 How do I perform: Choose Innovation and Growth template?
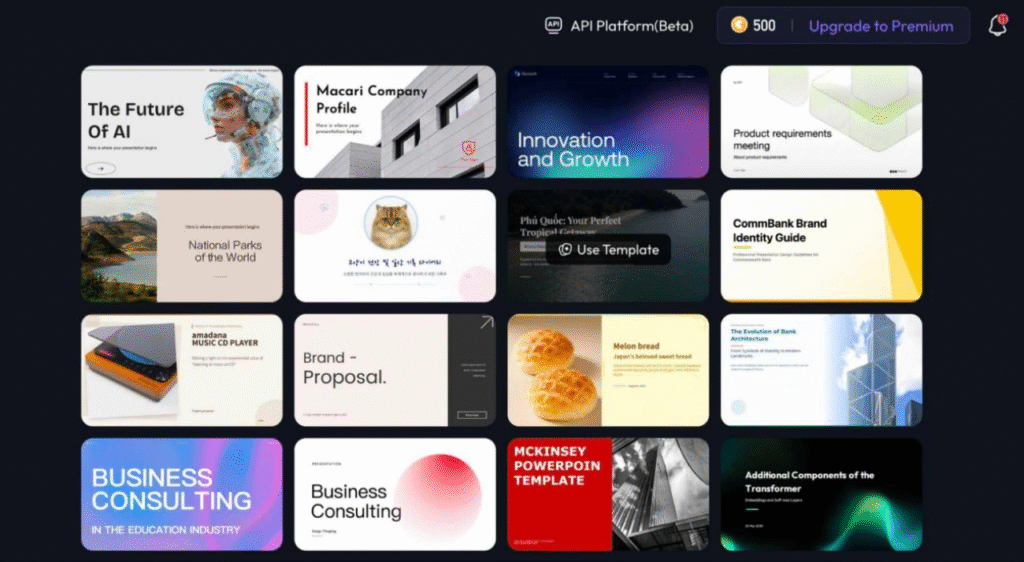click(608, 121)
